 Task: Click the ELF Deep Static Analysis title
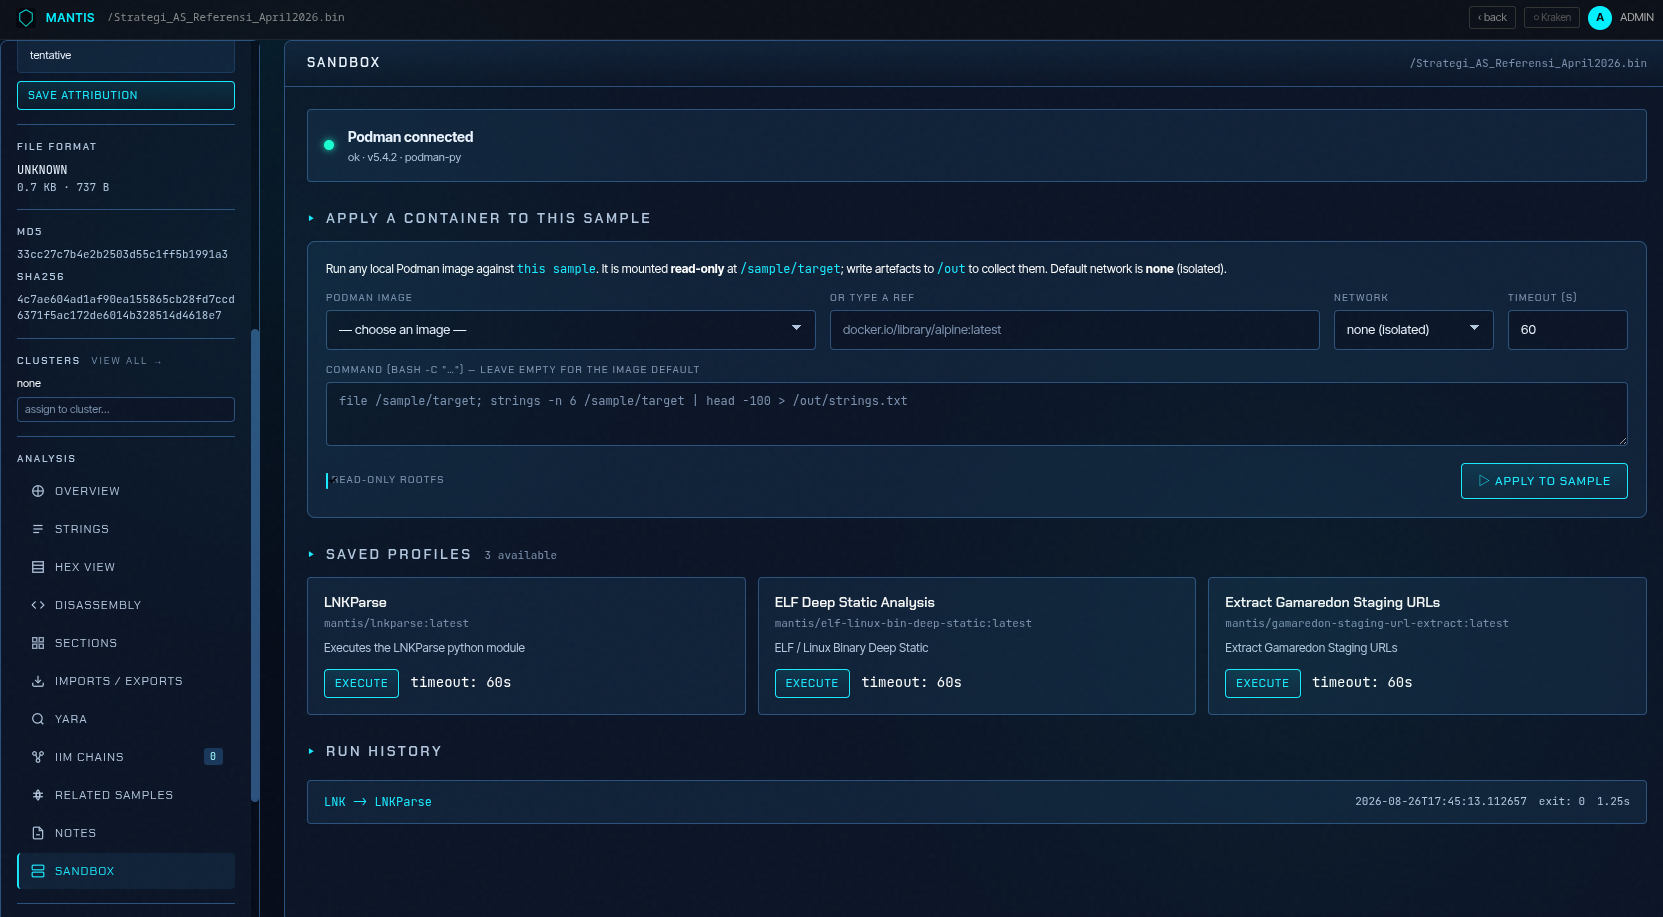pyautogui.click(x=854, y=602)
